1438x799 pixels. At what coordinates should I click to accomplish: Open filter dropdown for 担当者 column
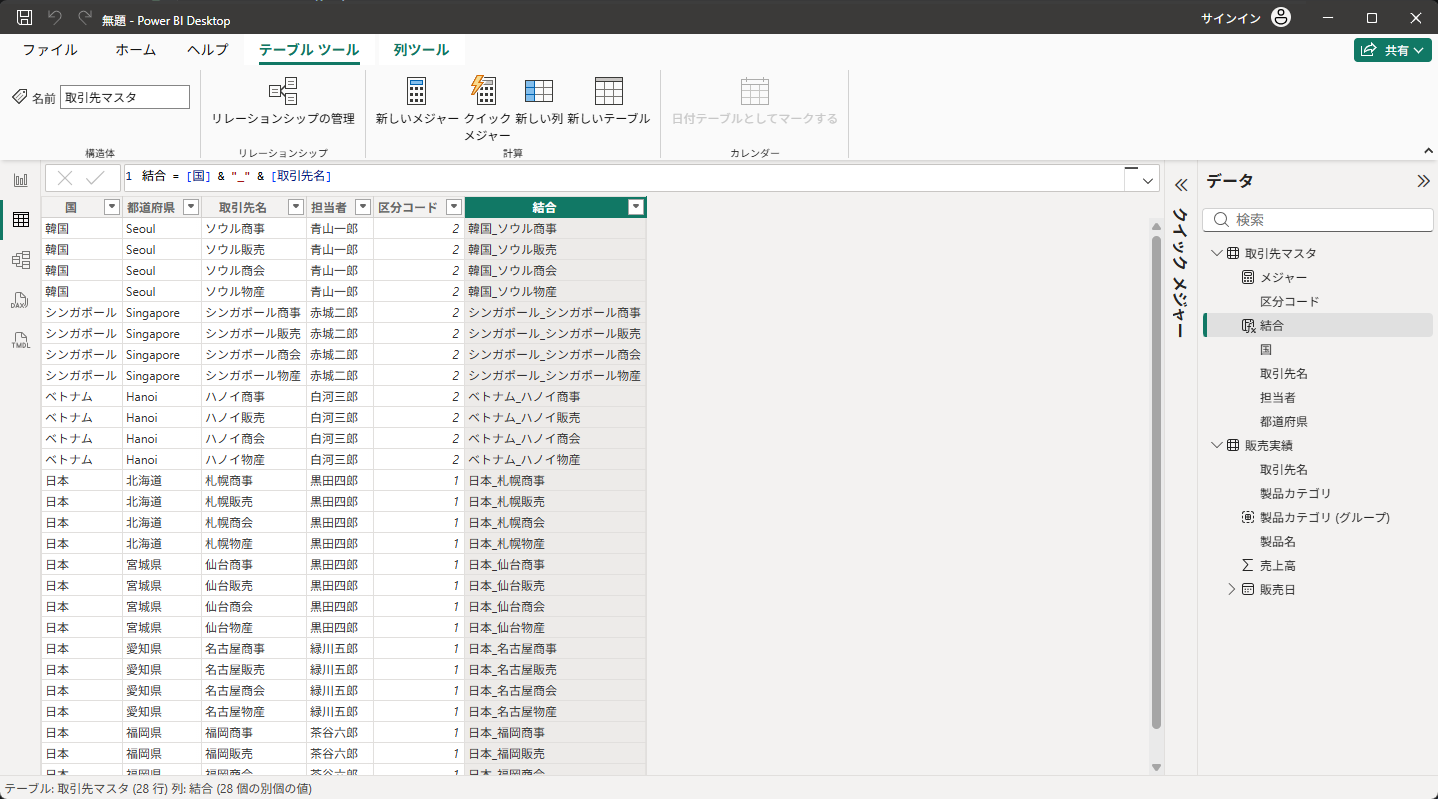[x=363, y=207]
